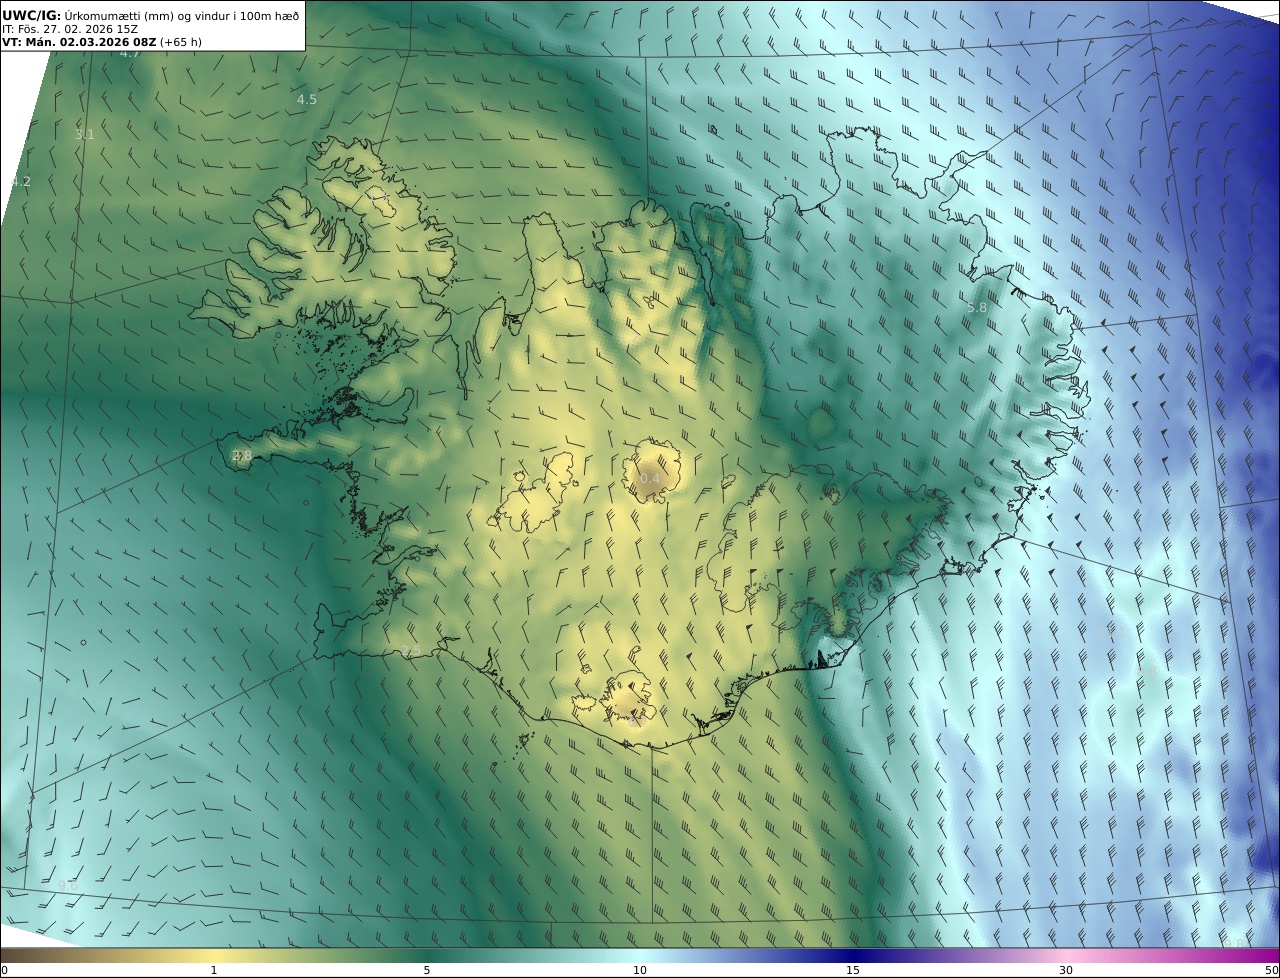Click the colorbar tick label '15'

pos(853,970)
